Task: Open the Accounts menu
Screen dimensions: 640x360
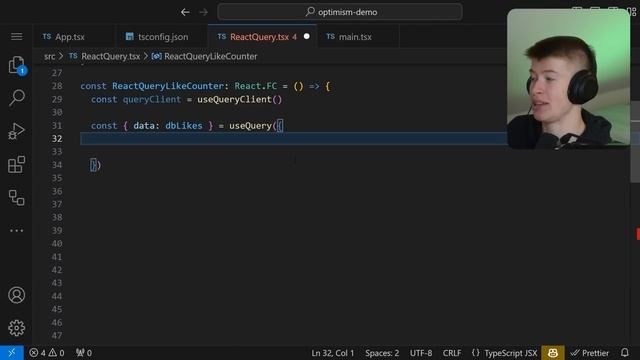Action: 16,295
